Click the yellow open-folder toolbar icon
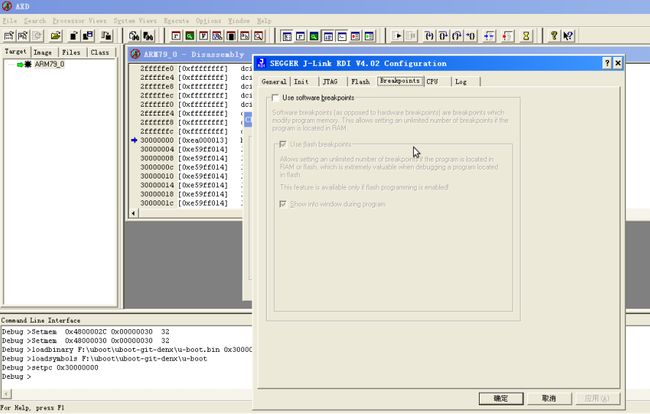 point(56,36)
